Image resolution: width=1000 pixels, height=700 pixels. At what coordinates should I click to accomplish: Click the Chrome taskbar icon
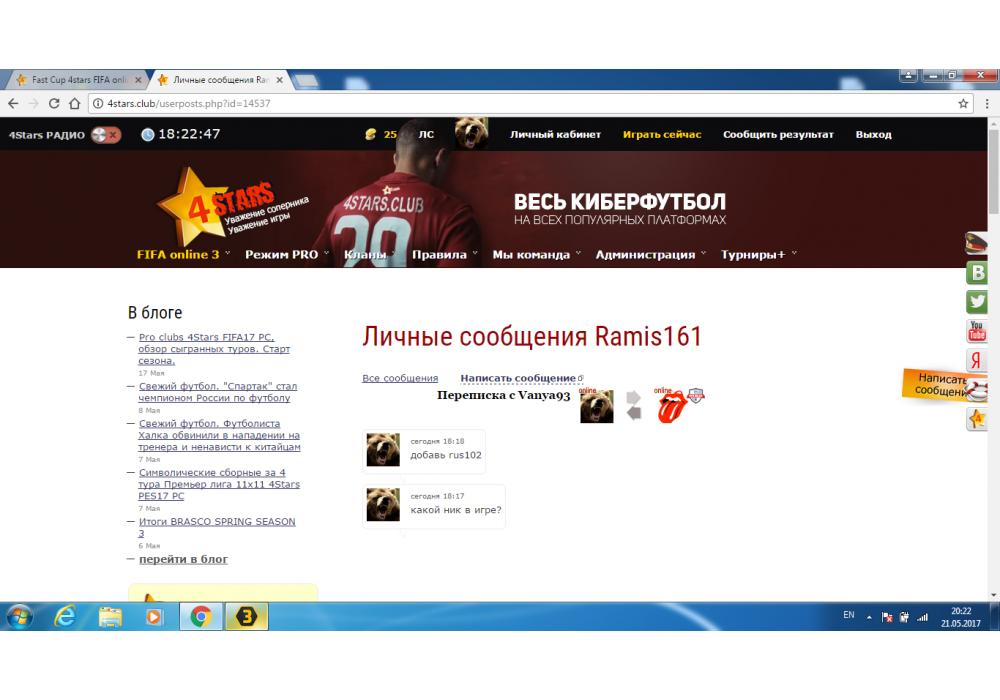(201, 616)
